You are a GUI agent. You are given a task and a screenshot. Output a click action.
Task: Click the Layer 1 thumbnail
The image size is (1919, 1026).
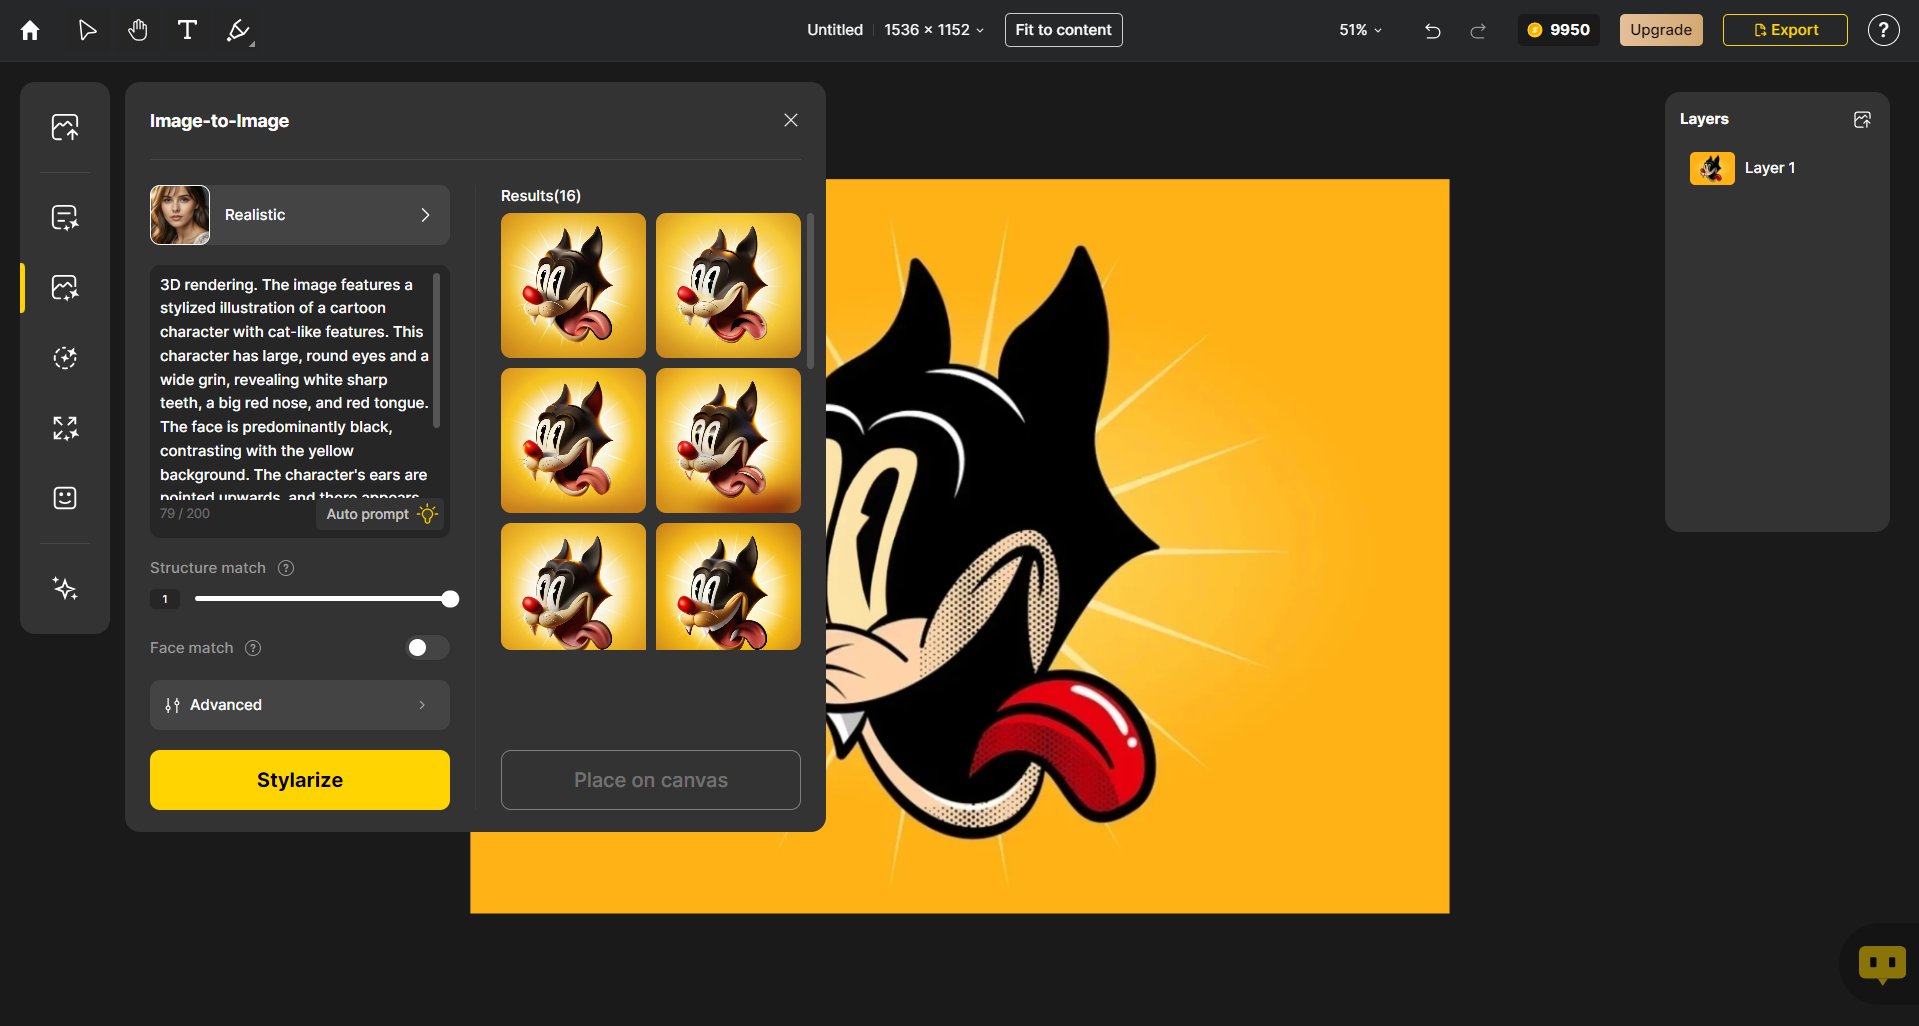point(1712,168)
